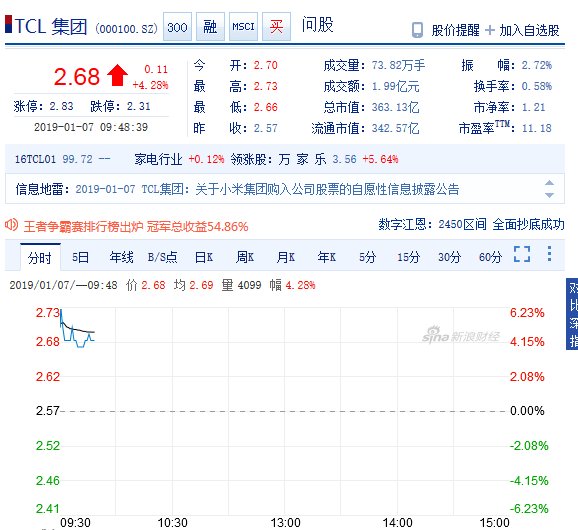Image resolution: width=578 pixels, height=530 pixels.
Task: Click down arrow in 信息地雷 news ticker
Action: point(549,195)
